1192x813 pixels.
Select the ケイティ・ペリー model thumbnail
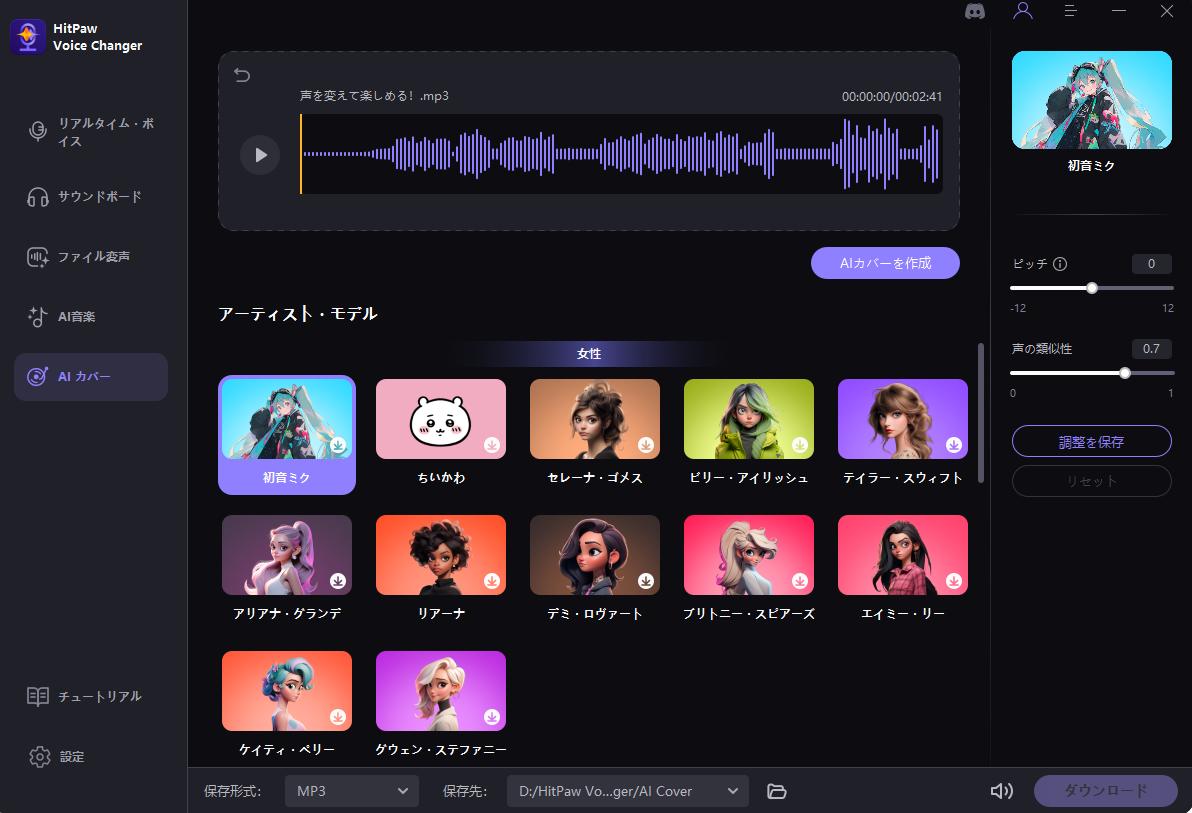click(x=287, y=691)
